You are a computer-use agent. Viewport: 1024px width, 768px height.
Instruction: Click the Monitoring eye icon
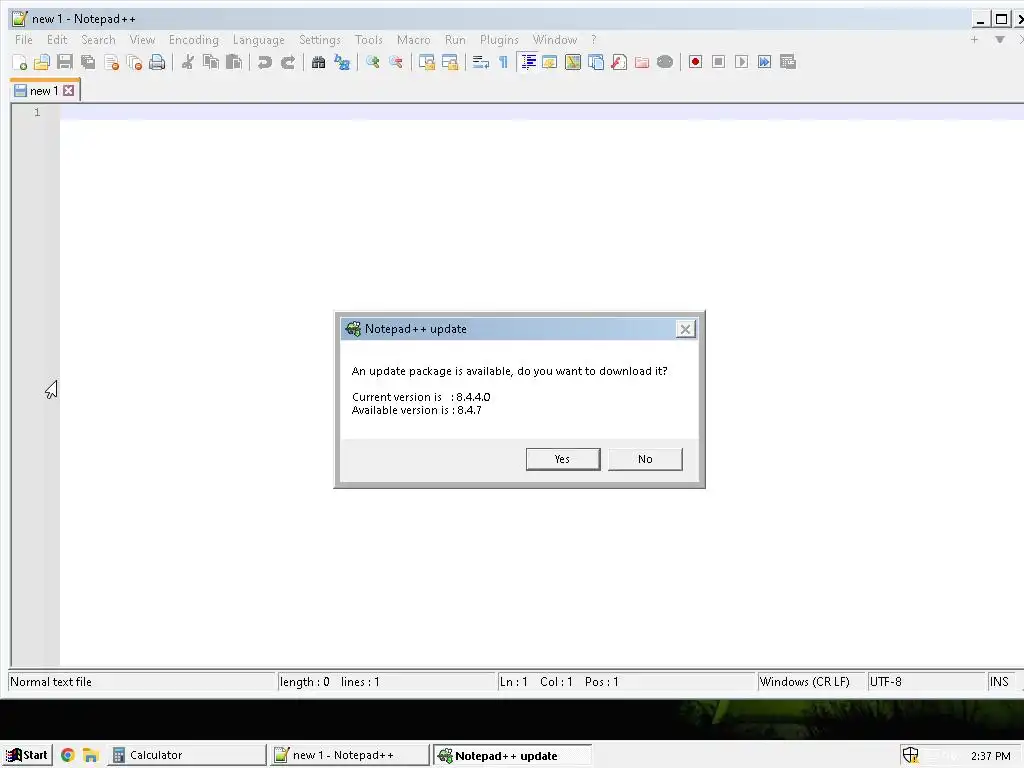665,62
